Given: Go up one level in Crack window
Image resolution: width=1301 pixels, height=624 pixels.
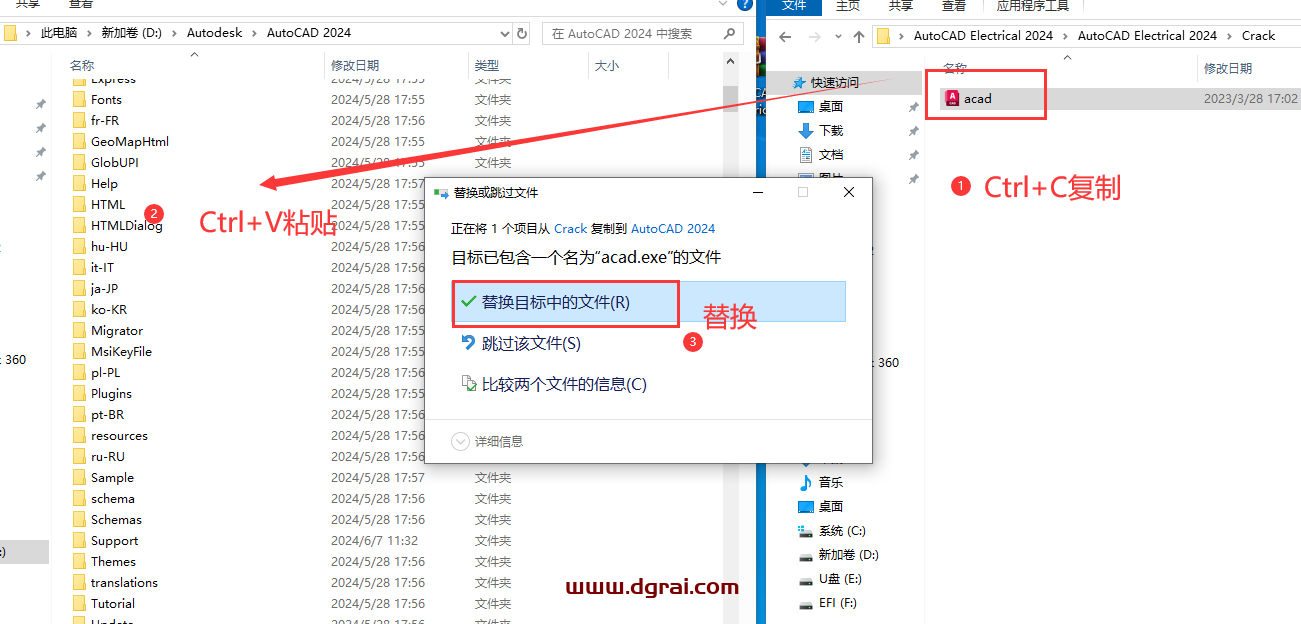Looking at the screenshot, I should (x=859, y=37).
